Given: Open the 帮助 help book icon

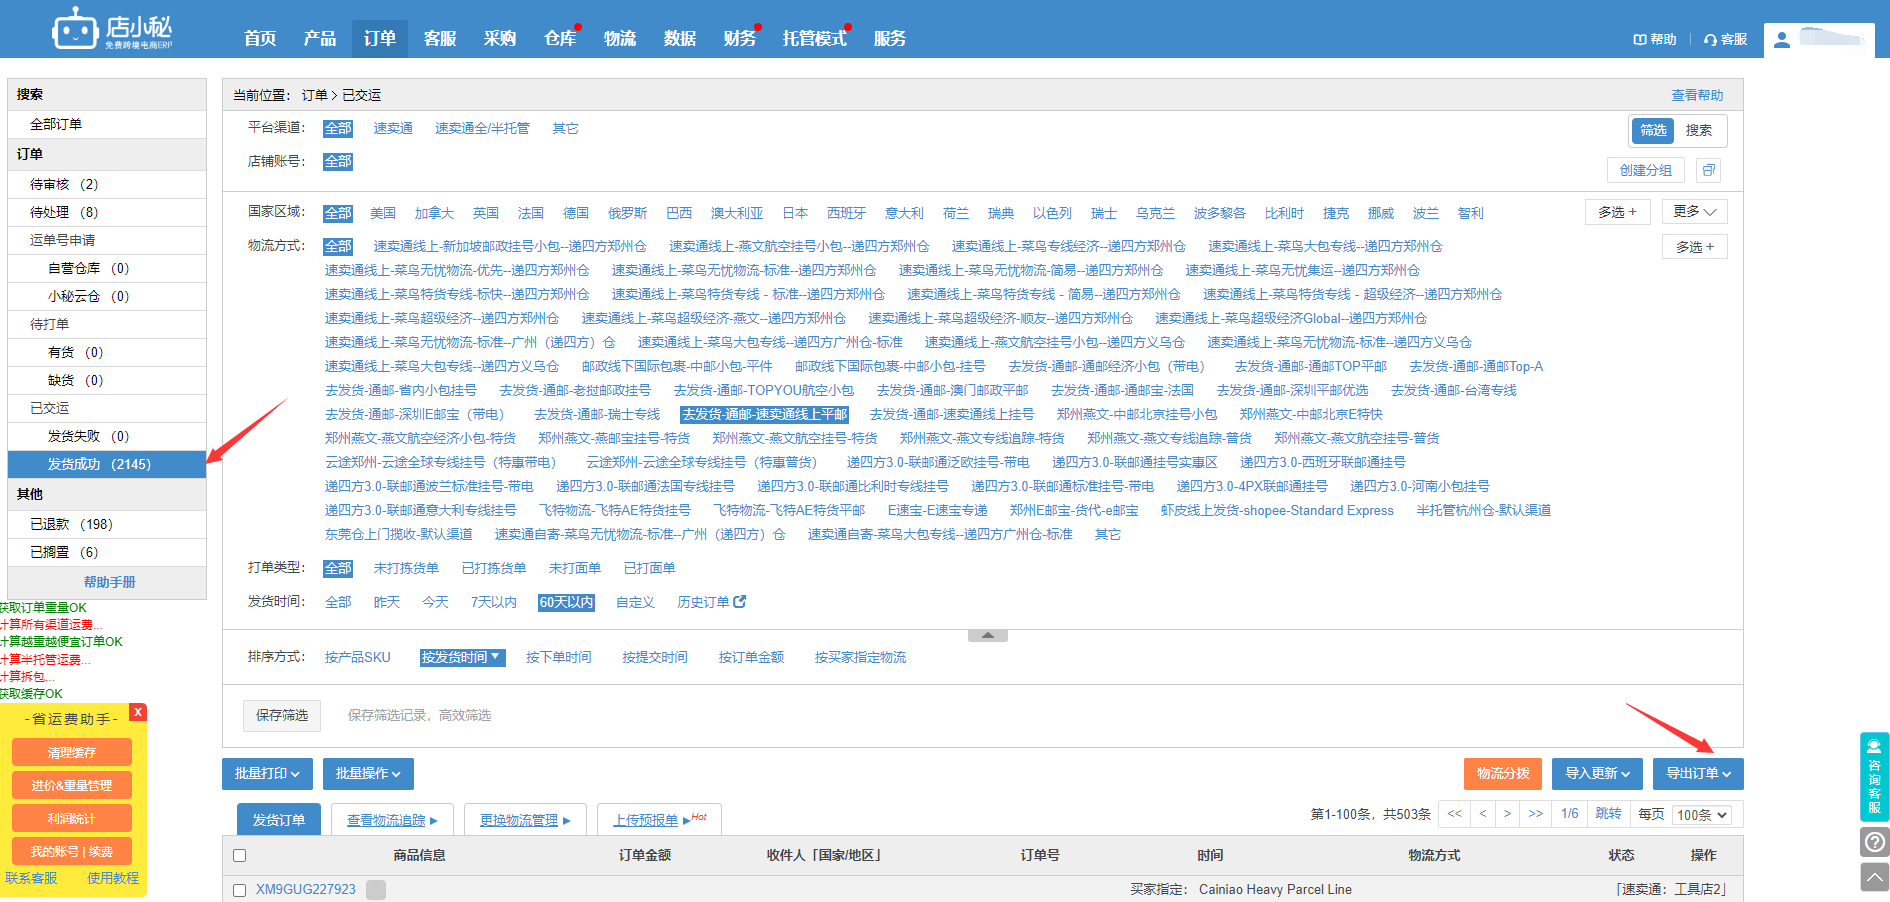Looking at the screenshot, I should click(1640, 40).
